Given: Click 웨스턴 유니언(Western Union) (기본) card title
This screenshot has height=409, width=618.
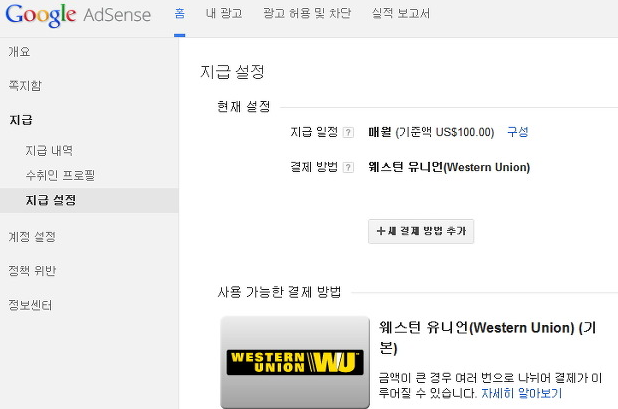Looking at the screenshot, I should point(487,338).
